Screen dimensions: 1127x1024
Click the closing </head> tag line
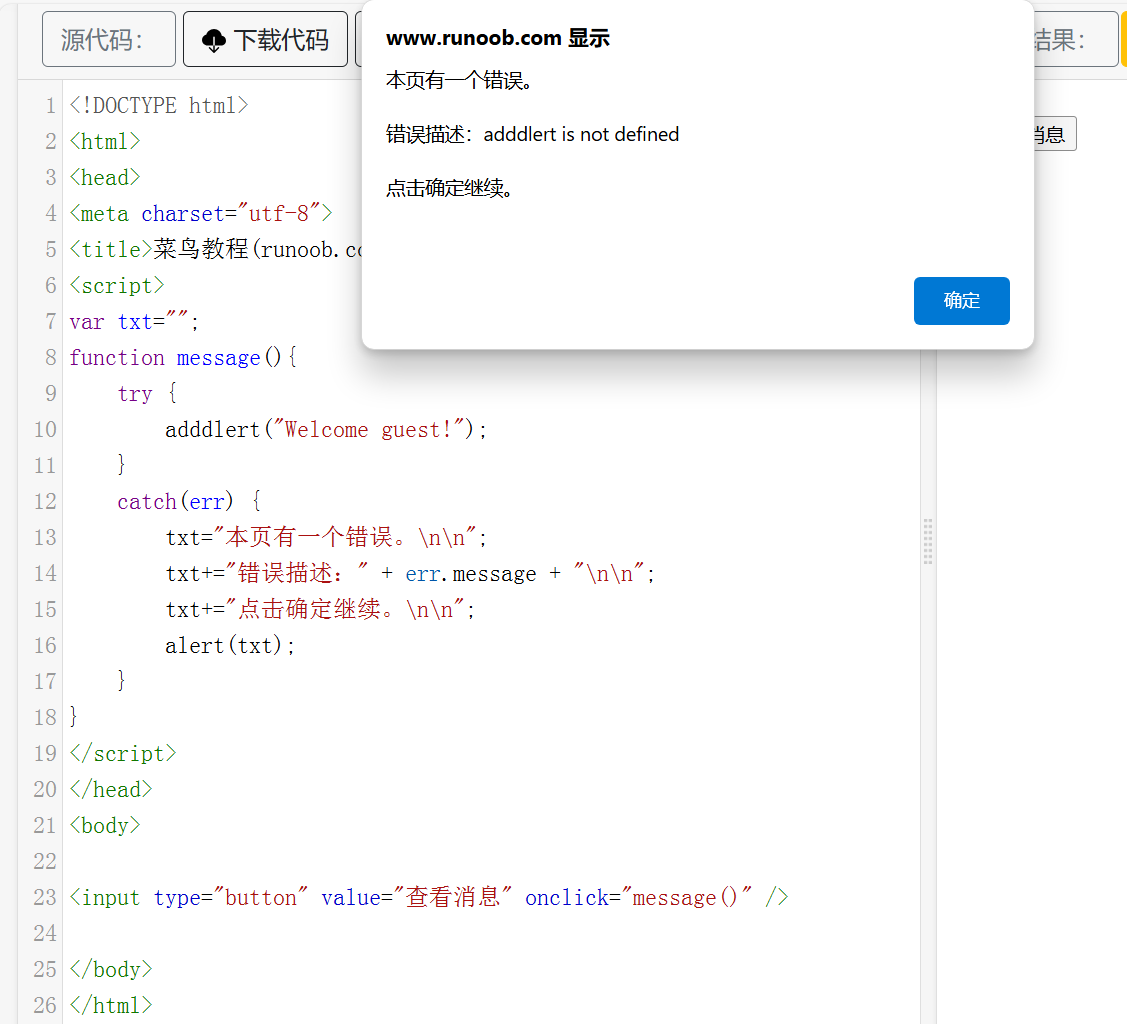pyautogui.click(x=111, y=789)
